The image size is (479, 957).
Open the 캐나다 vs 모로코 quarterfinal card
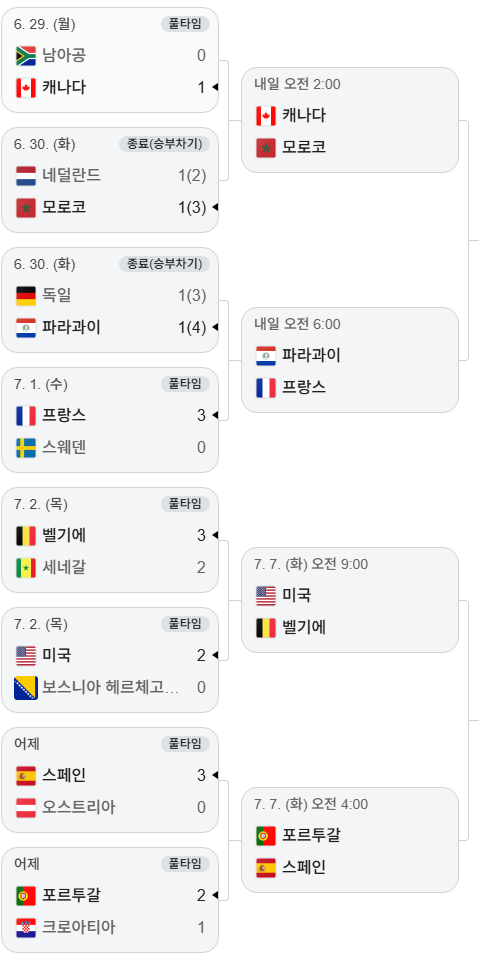(x=350, y=120)
